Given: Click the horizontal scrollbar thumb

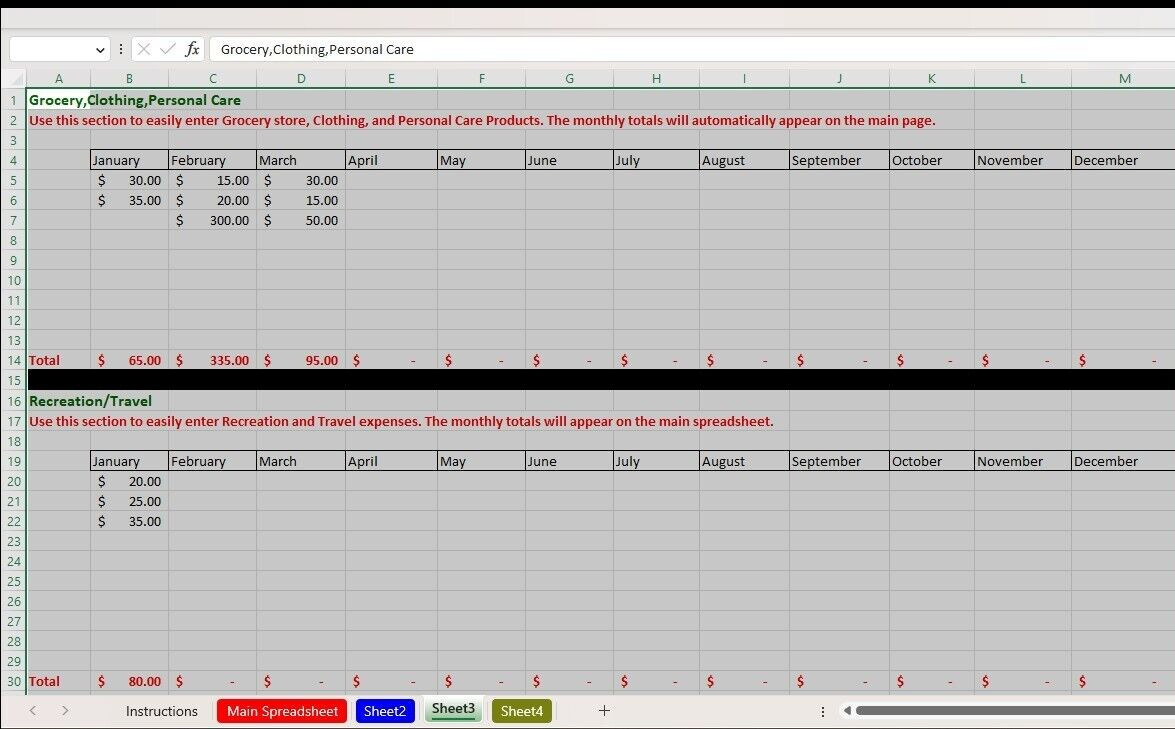Looking at the screenshot, I should pyautogui.click(x=1015, y=710).
